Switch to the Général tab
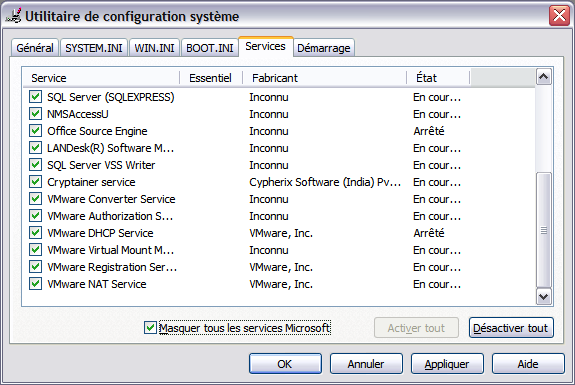 pos(35,48)
